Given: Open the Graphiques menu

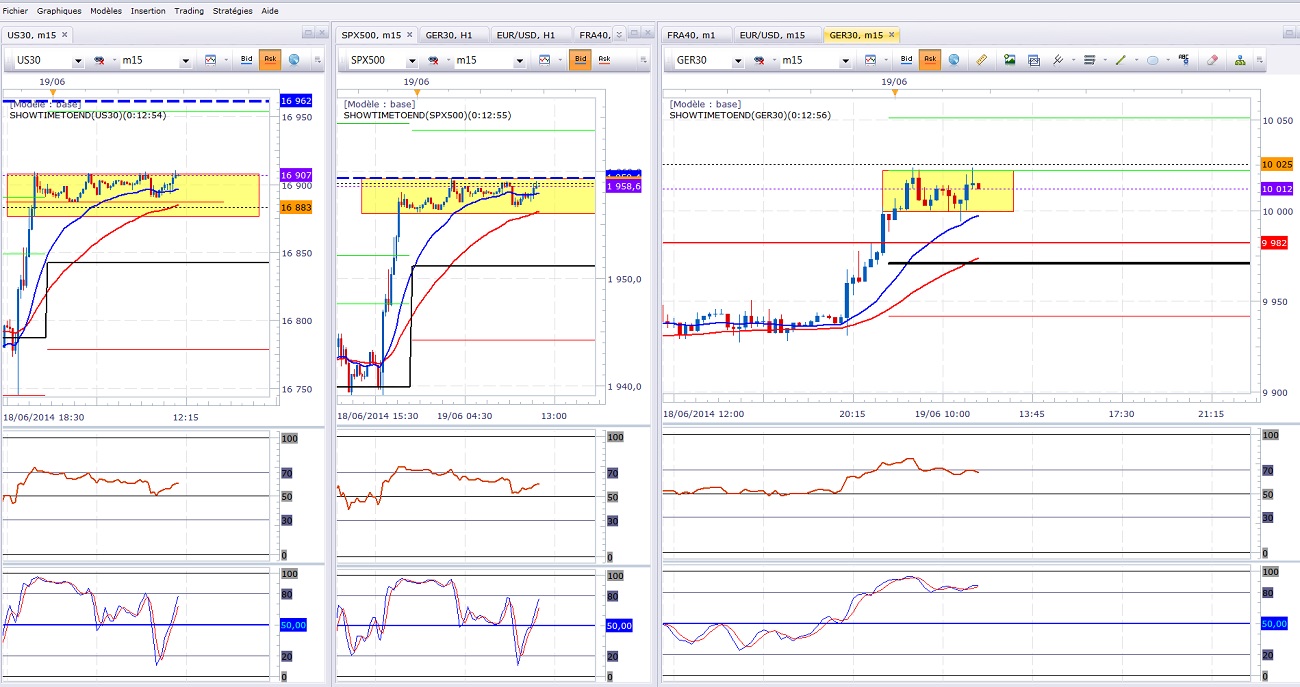Looking at the screenshot, I should click(59, 11).
